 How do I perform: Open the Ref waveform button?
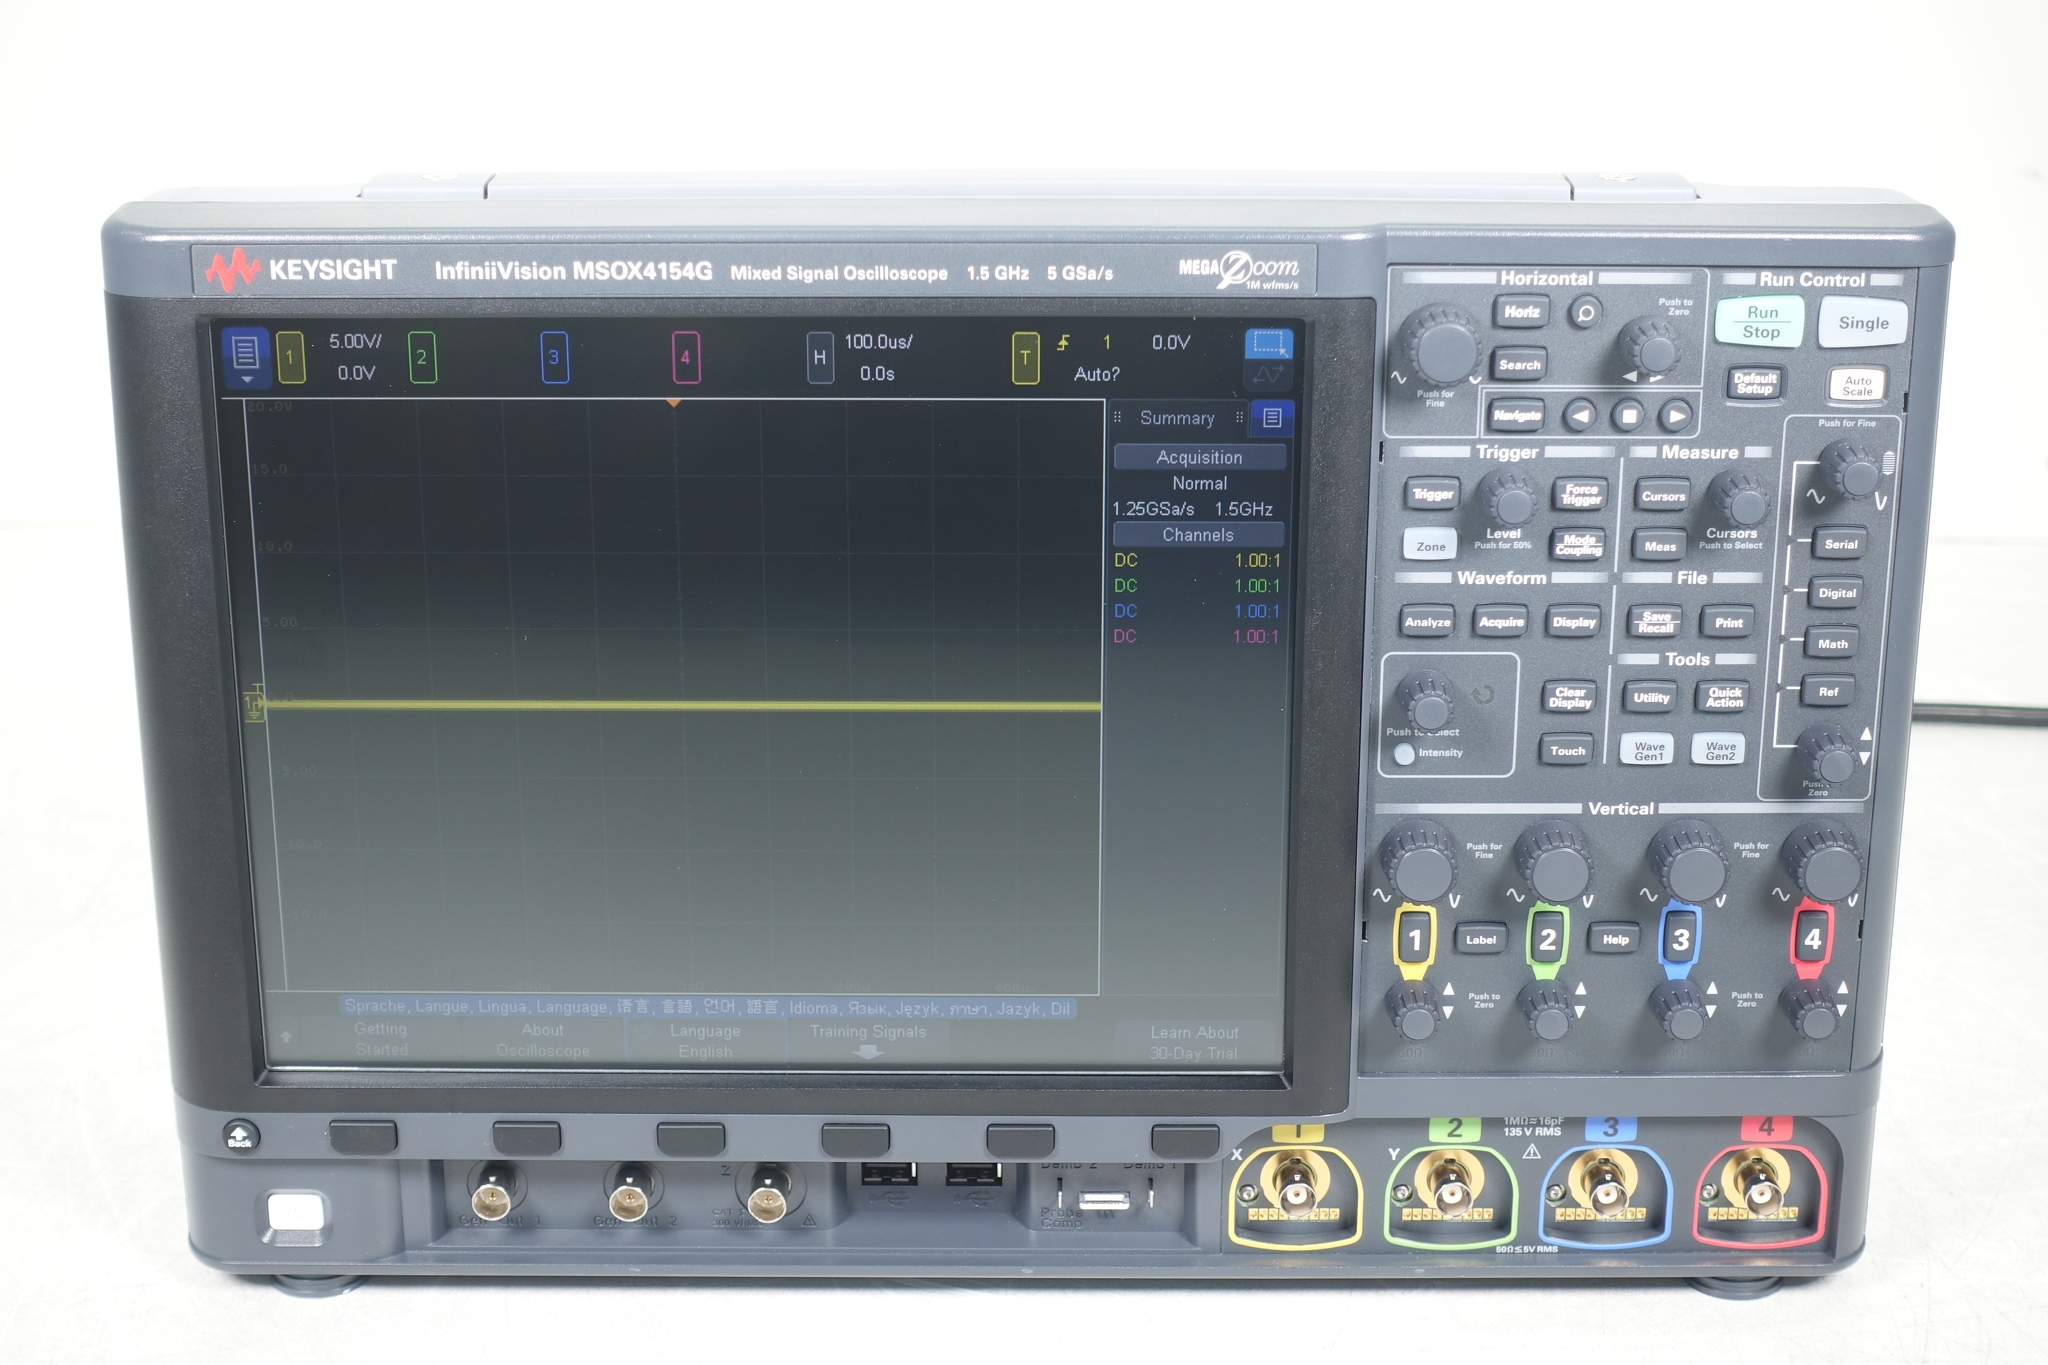(x=1828, y=692)
